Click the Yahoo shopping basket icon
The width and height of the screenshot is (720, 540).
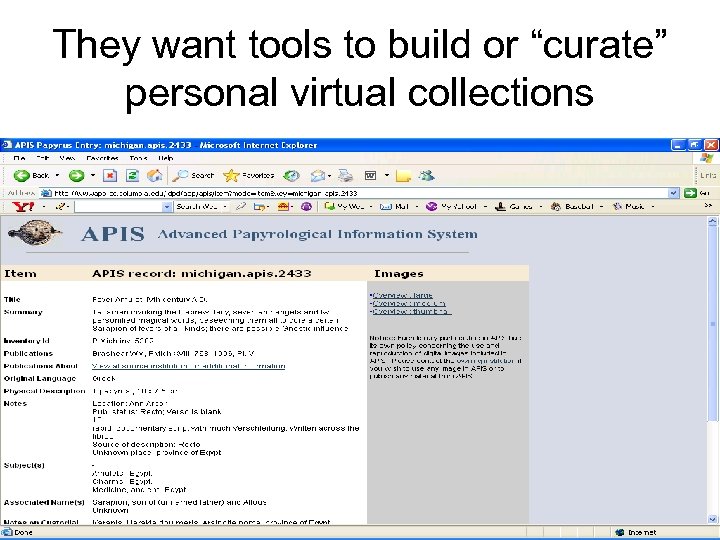(x=284, y=207)
